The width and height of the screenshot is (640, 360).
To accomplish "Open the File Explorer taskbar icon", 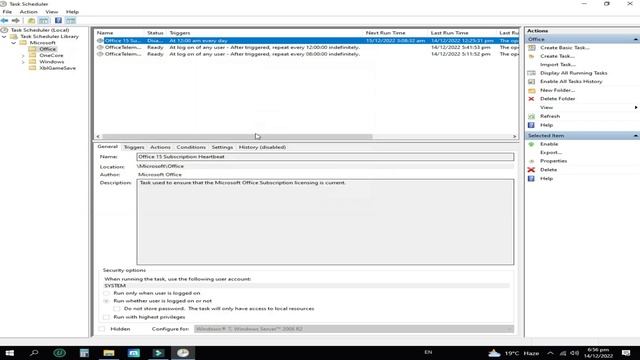I will (x=109, y=353).
